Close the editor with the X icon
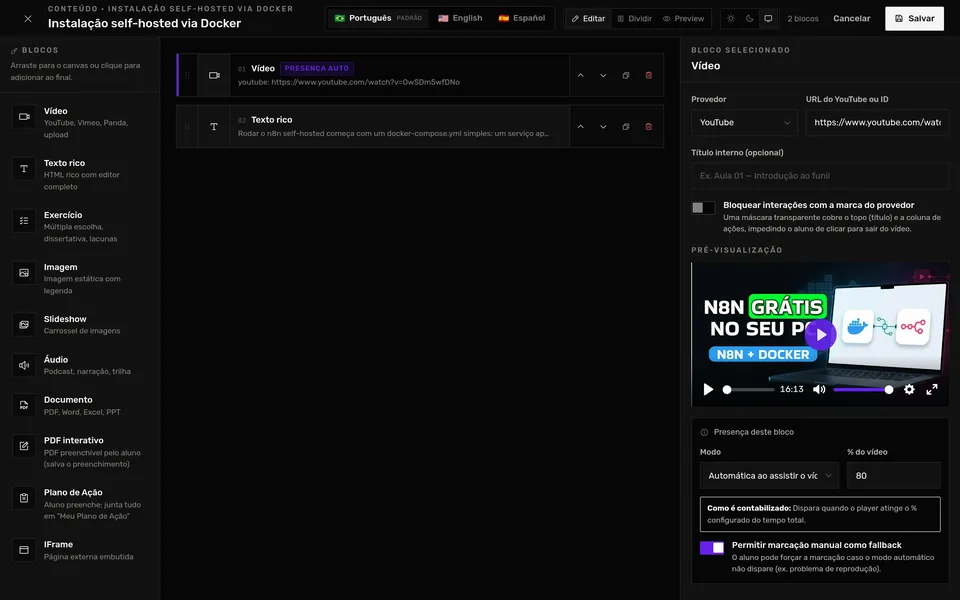960x600 pixels. tap(28, 19)
